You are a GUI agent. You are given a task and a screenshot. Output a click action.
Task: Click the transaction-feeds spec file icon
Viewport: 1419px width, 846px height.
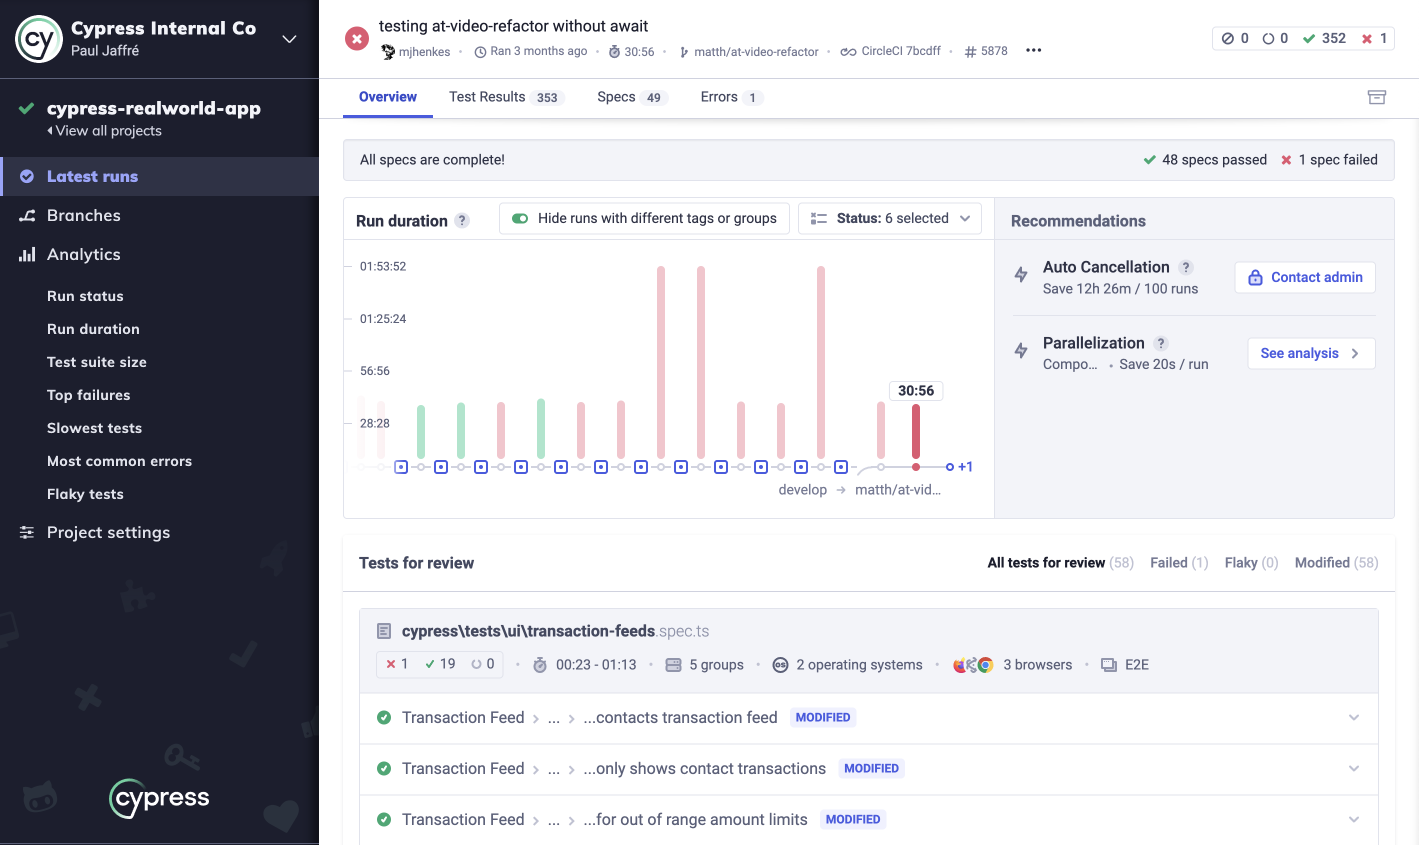[x=384, y=631]
